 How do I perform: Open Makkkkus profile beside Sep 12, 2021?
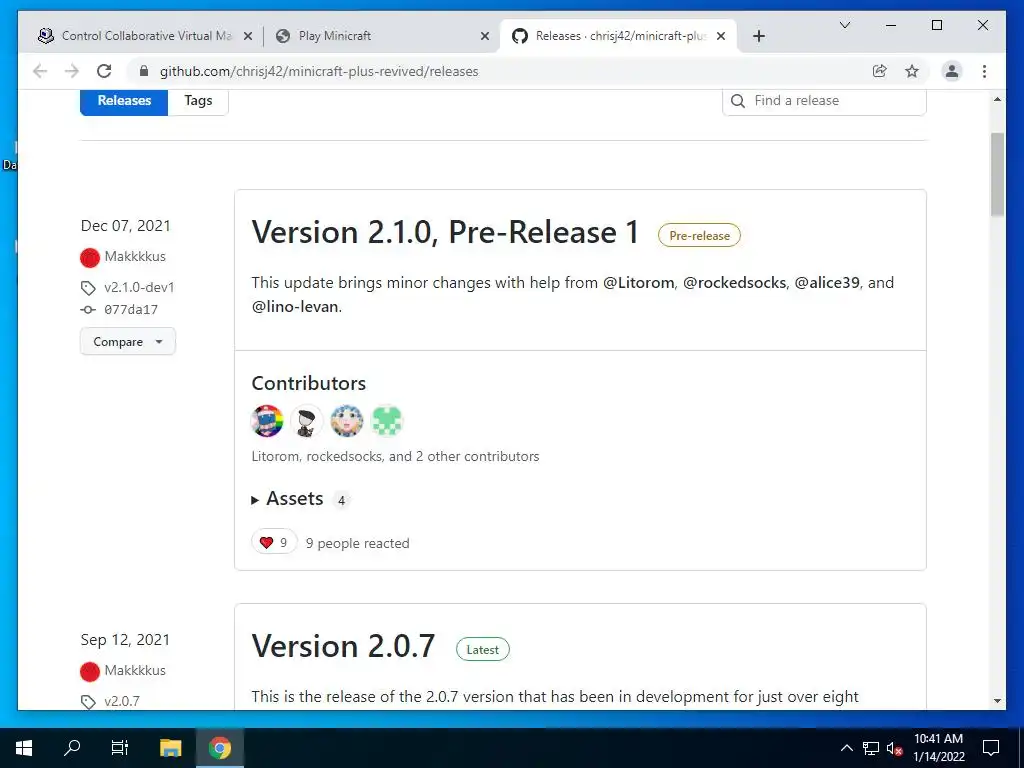pos(135,671)
